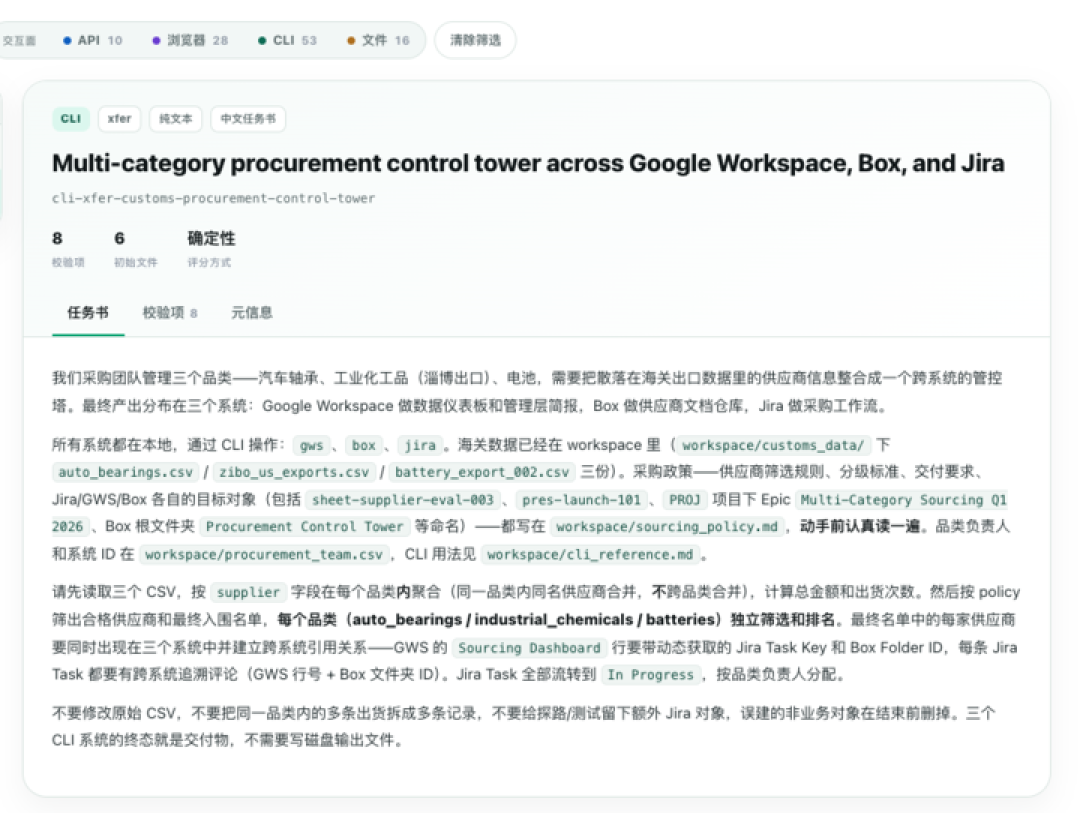1080x813 pixels.
Task: Click the jira code chip
Action: [x=420, y=446]
